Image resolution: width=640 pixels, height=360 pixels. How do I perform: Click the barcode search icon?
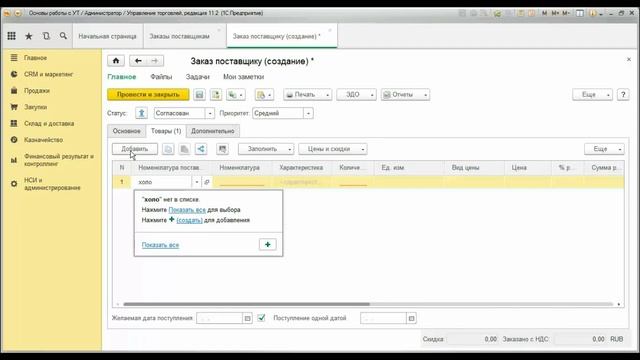coord(222,149)
